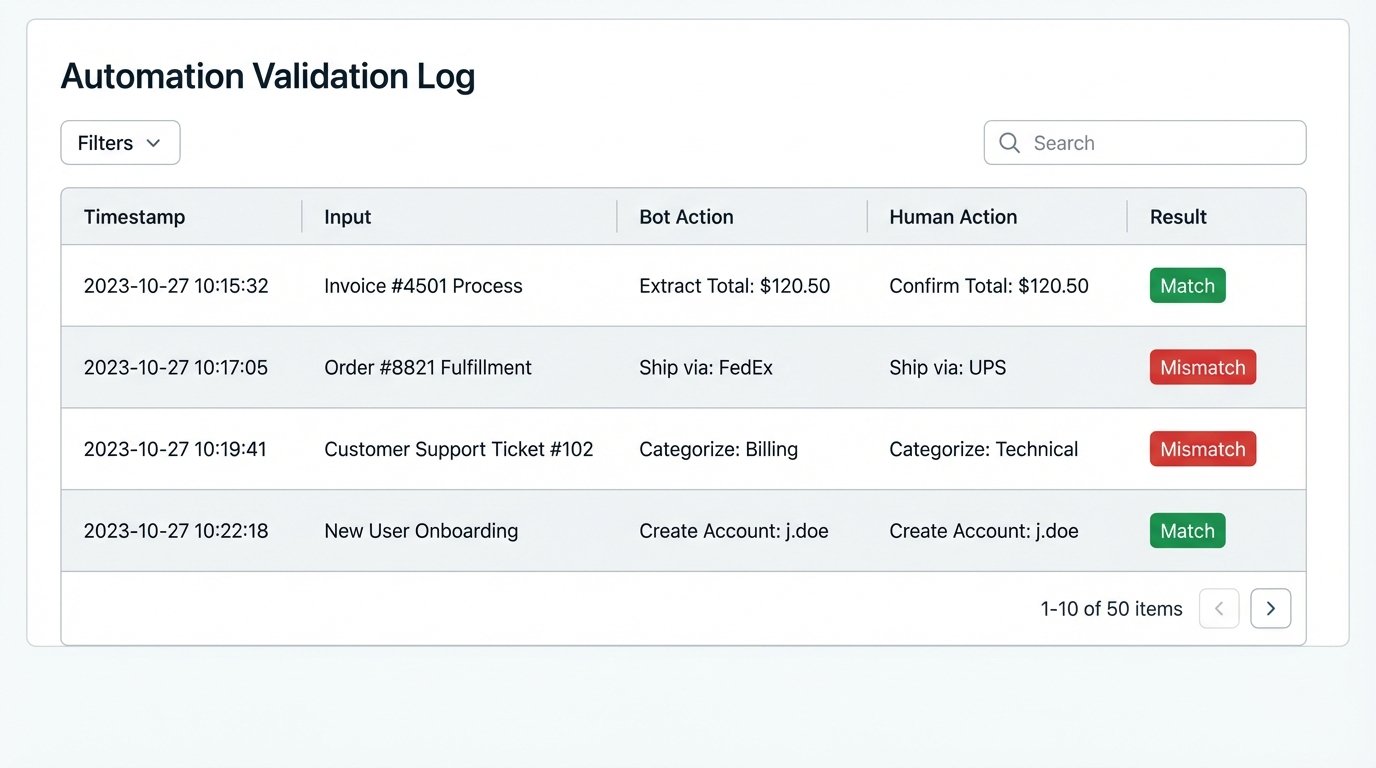Image resolution: width=1376 pixels, height=768 pixels.
Task: Sort by the Result column
Action: 1177,216
